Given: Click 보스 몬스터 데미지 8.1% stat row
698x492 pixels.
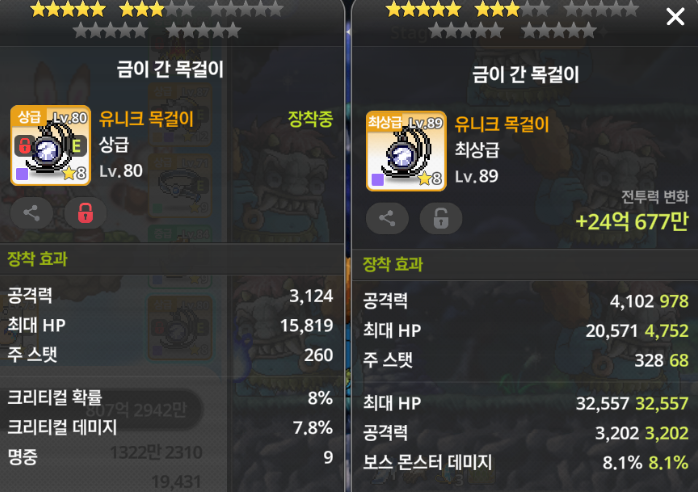Looking at the screenshot, I should point(525,463).
